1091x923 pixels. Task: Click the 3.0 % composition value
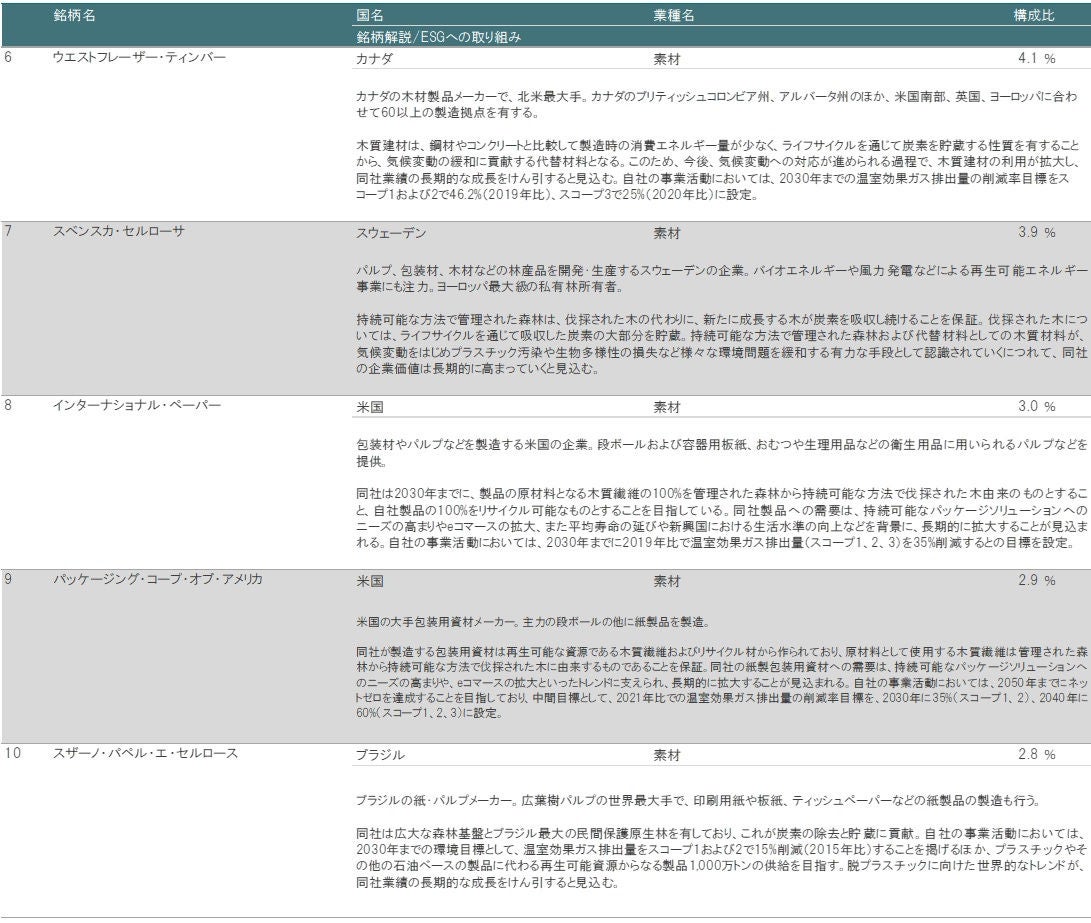click(x=1036, y=407)
